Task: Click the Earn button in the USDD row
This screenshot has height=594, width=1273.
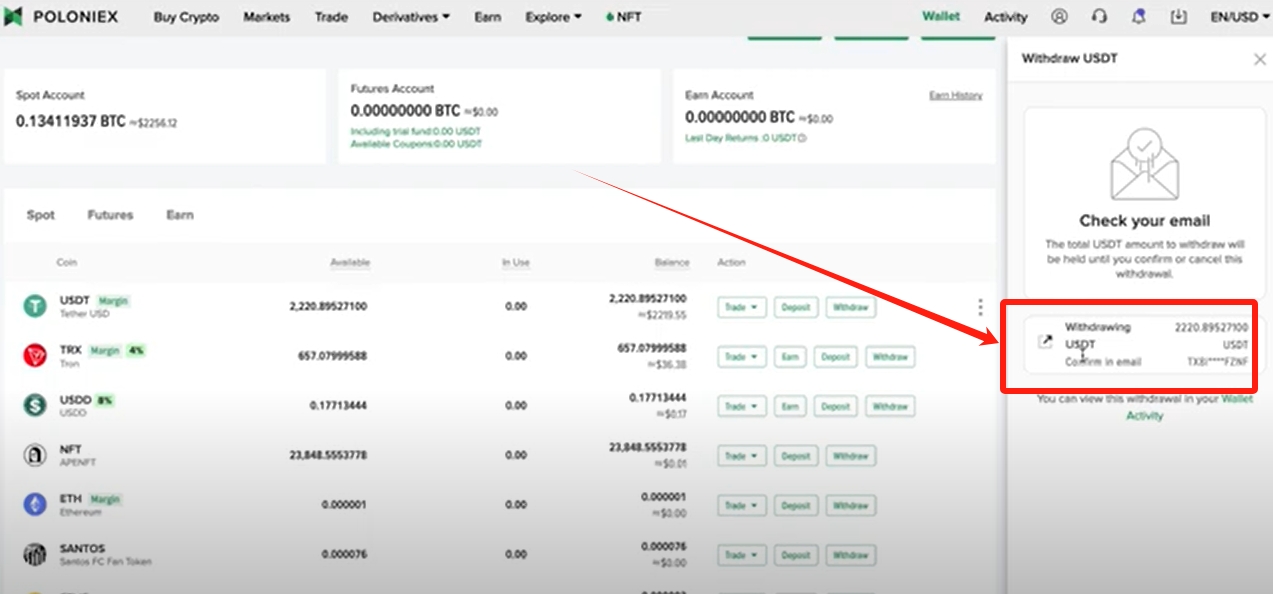Action: pos(790,406)
